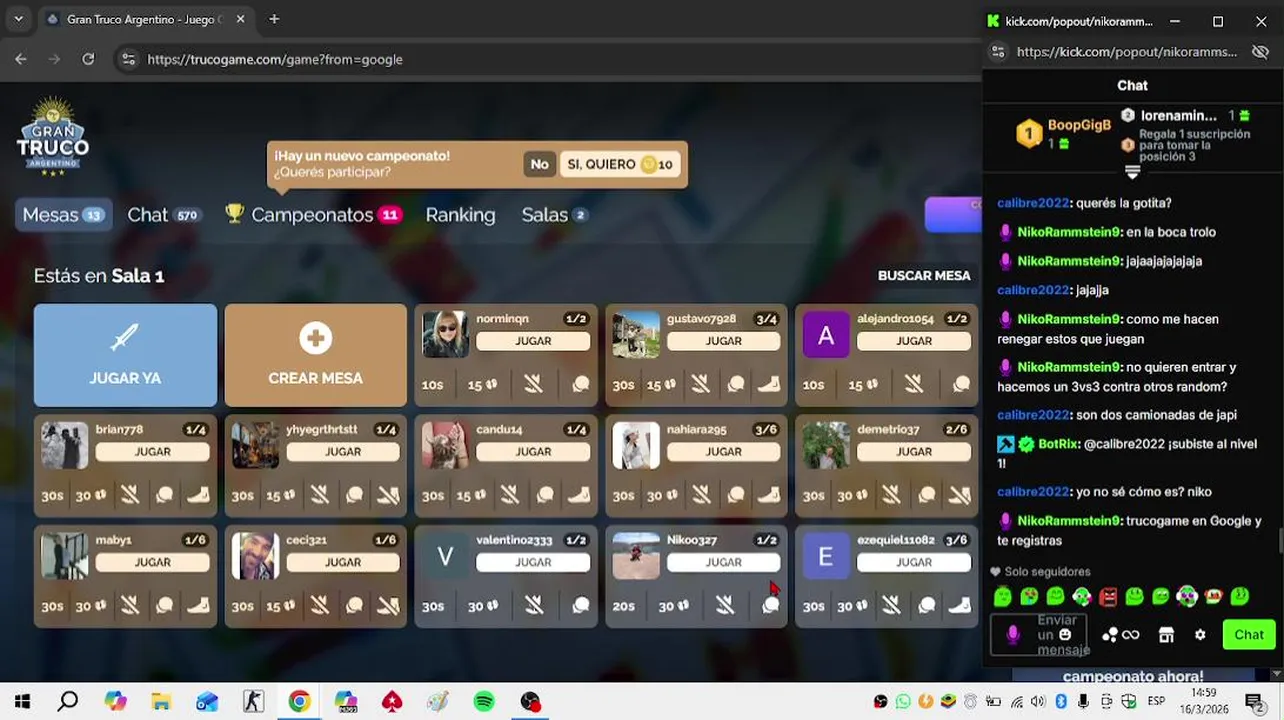Click the Gran Truco Argentino logo
Viewport: 1284px width, 720px height.
pos(53,137)
